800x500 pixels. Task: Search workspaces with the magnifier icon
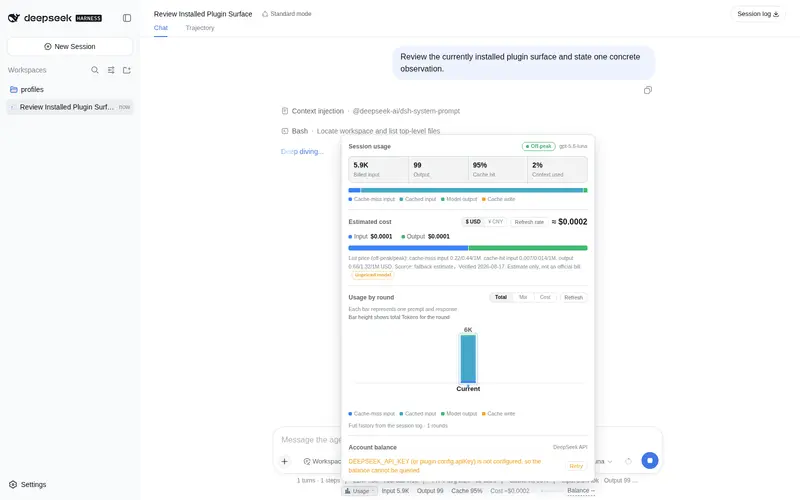95,70
